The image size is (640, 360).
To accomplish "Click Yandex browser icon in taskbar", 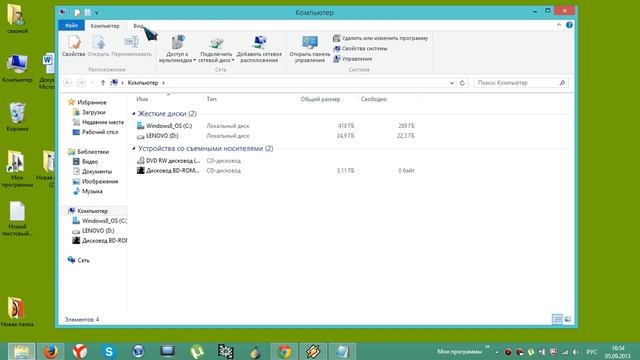I will click(80, 351).
